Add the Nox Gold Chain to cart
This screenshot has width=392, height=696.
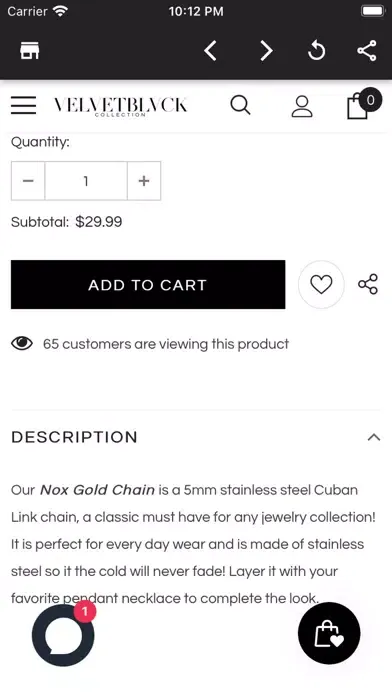(x=148, y=285)
